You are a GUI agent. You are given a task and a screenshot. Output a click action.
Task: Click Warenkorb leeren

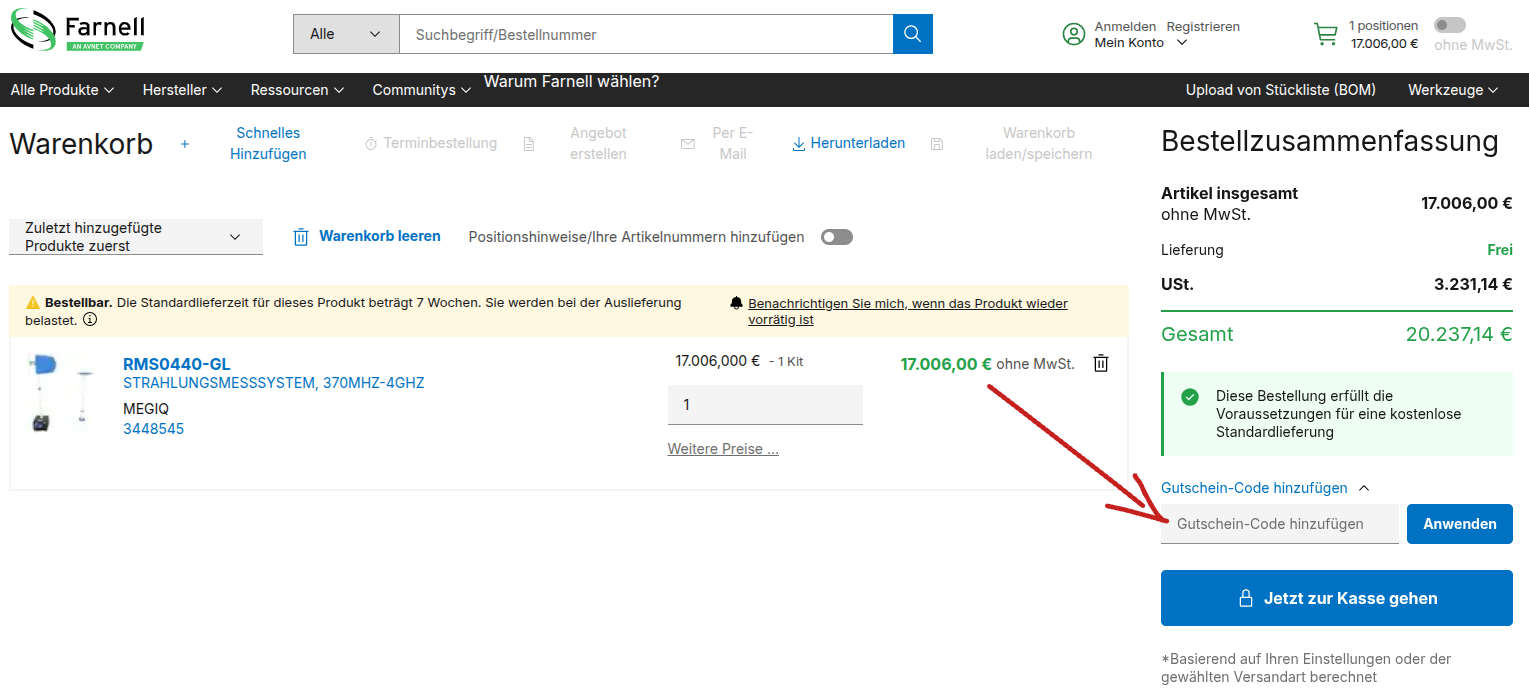tap(380, 237)
